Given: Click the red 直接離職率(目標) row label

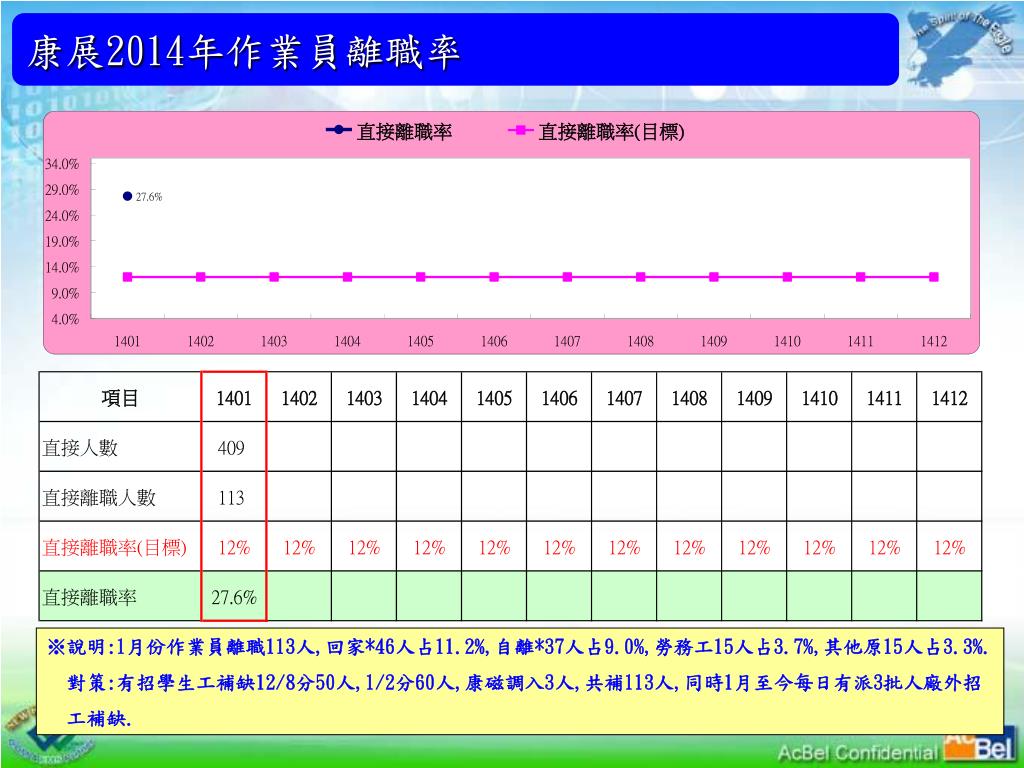Looking at the screenshot, I should pyautogui.click(x=115, y=547).
